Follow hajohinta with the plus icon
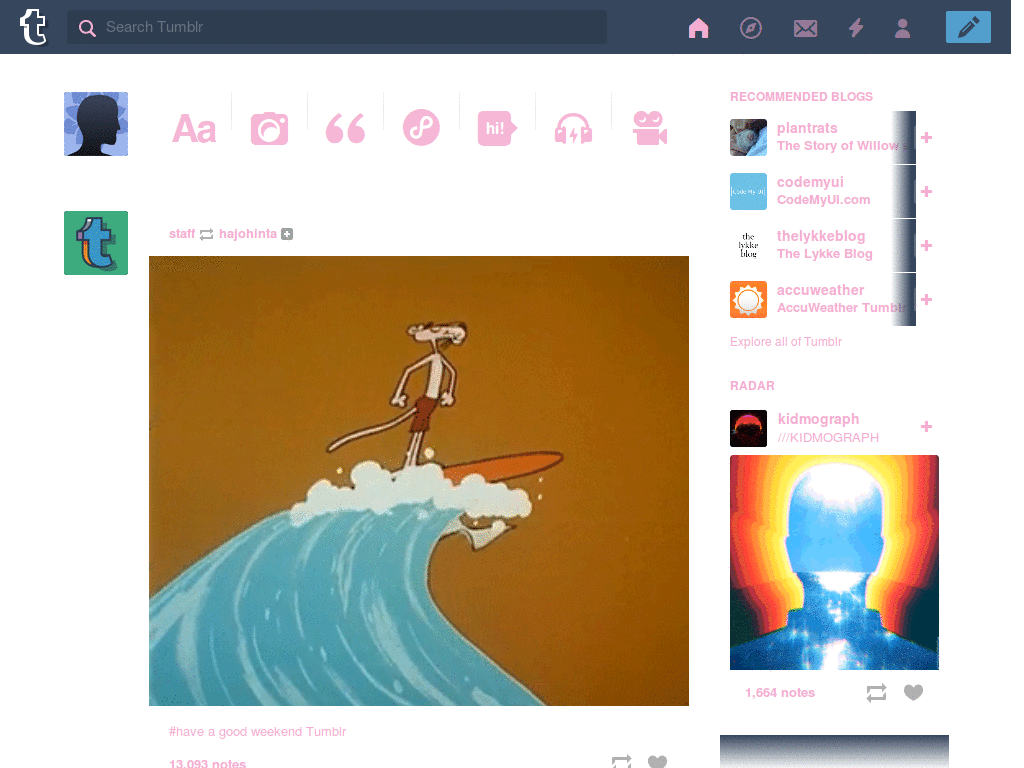 pyautogui.click(x=287, y=234)
